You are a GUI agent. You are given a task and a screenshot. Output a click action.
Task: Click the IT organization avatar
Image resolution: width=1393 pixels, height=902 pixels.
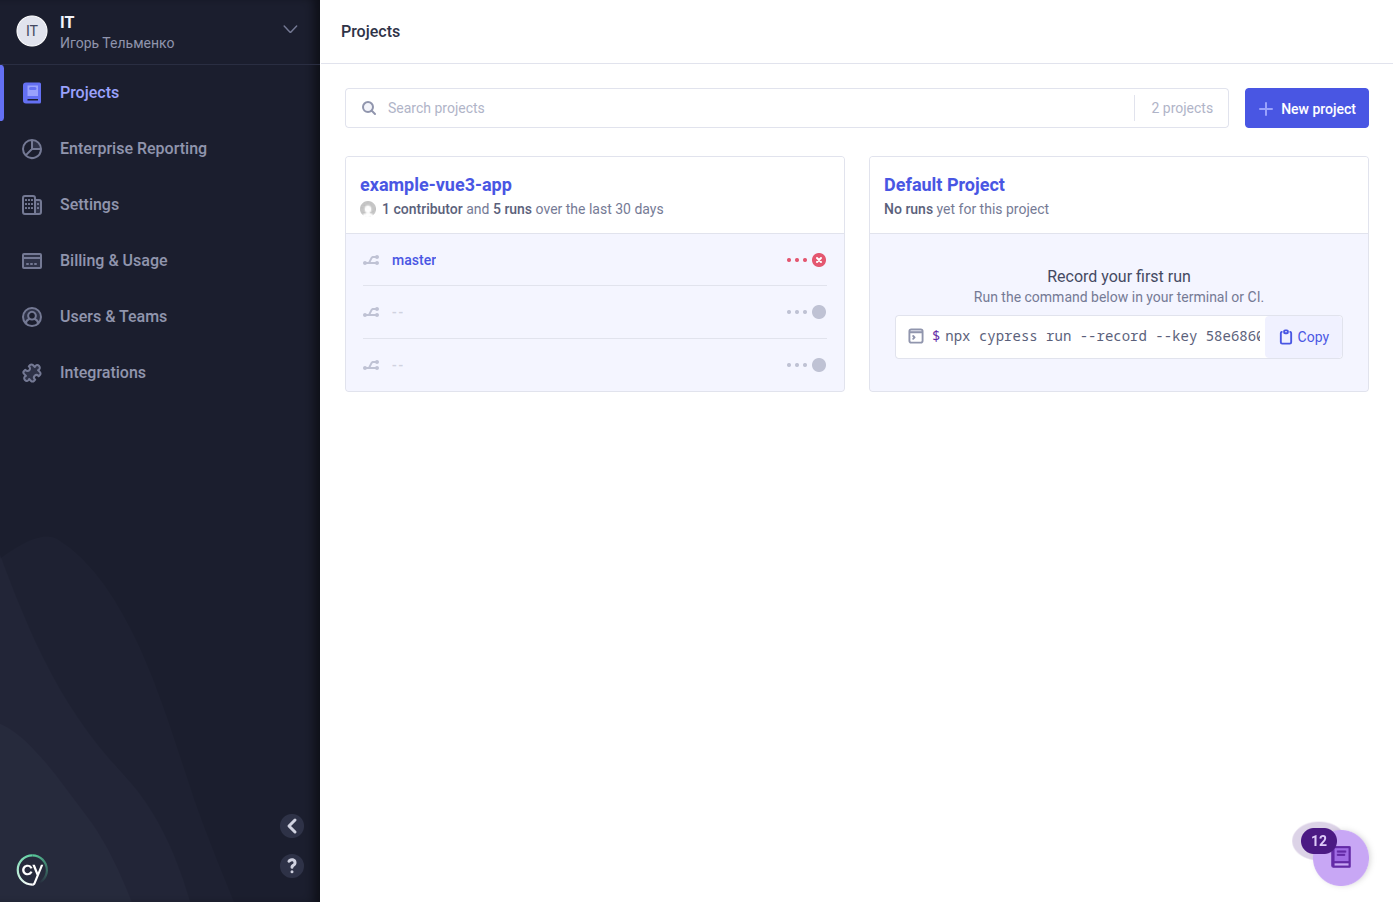32,31
